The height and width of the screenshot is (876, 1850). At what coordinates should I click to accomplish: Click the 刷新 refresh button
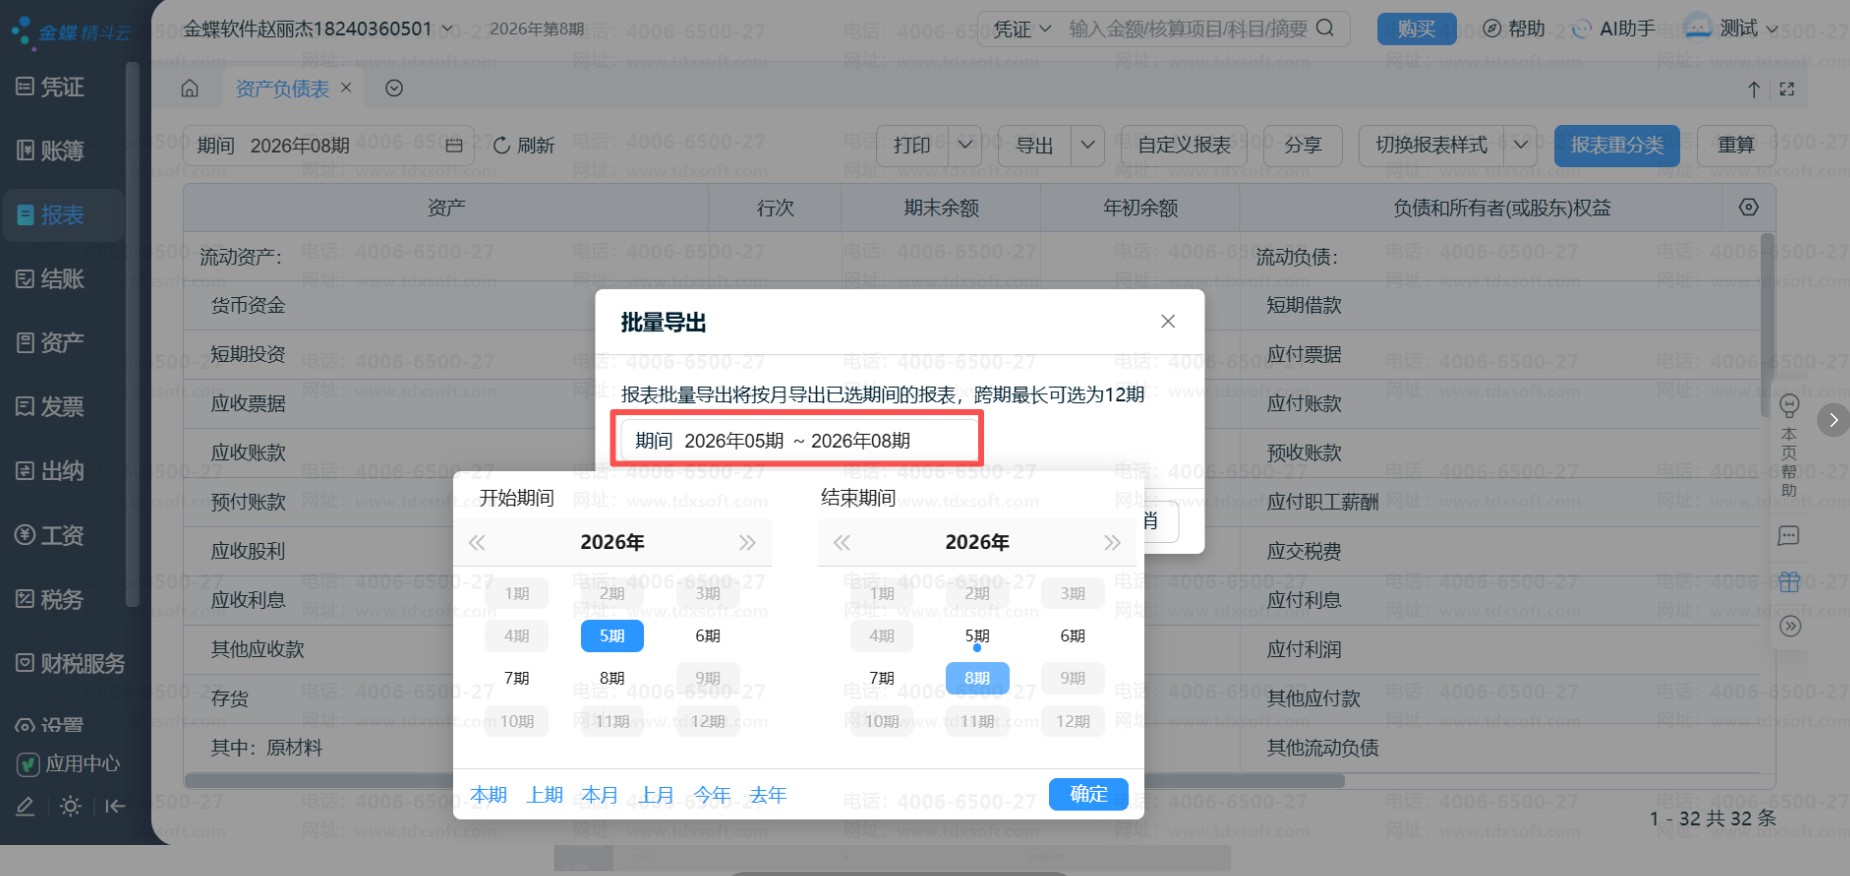524,145
